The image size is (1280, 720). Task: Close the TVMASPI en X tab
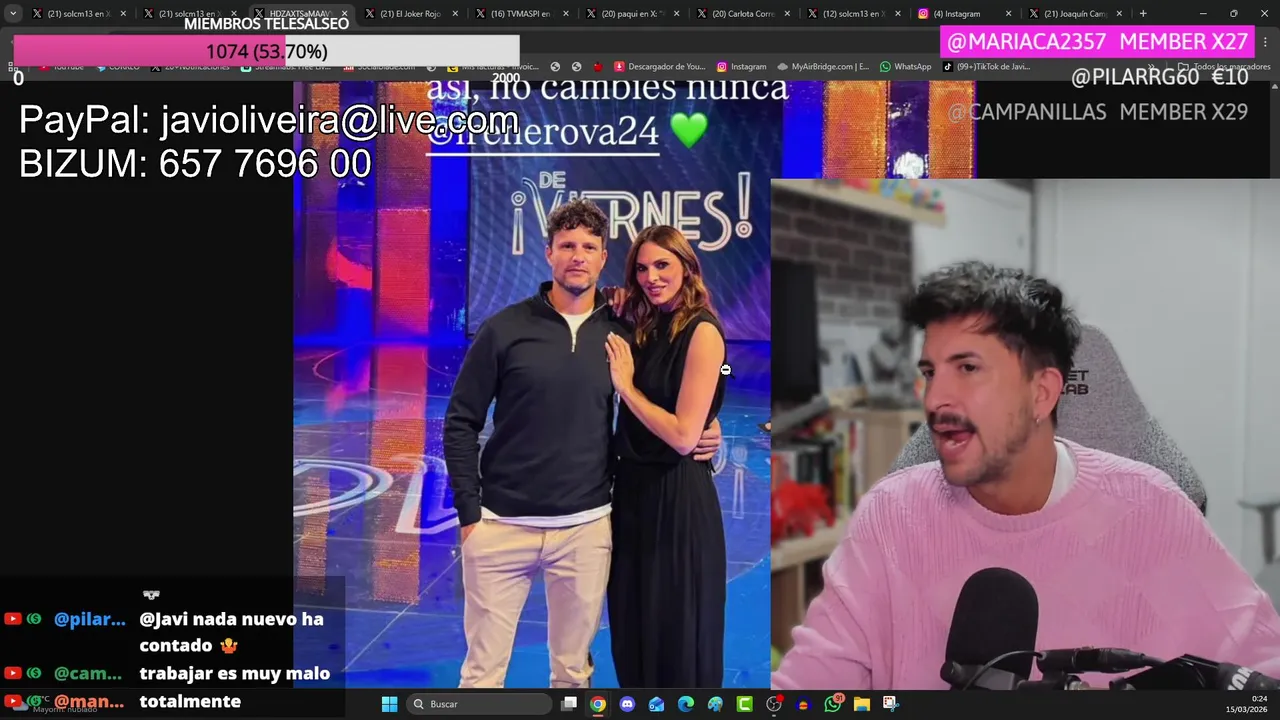pos(566,14)
